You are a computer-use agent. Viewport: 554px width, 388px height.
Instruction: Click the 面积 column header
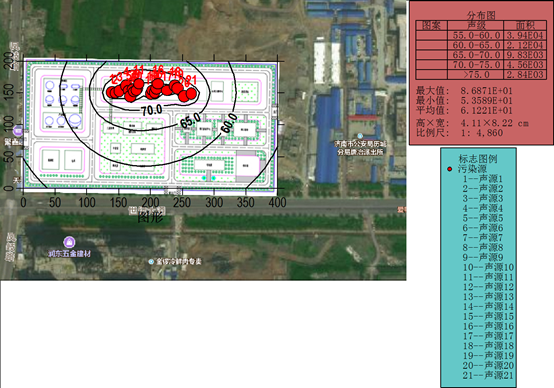(525, 25)
